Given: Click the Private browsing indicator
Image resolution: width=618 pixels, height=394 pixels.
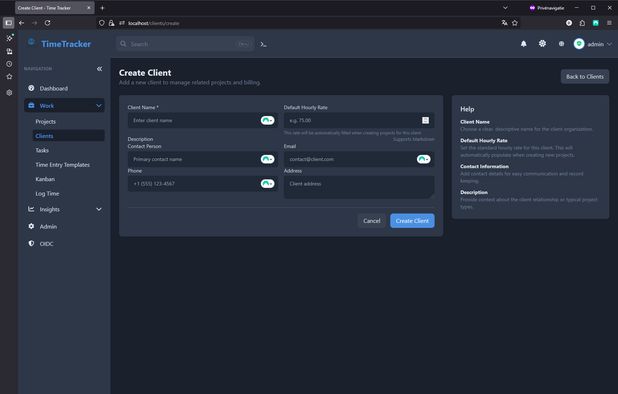Looking at the screenshot, I should click(547, 8).
